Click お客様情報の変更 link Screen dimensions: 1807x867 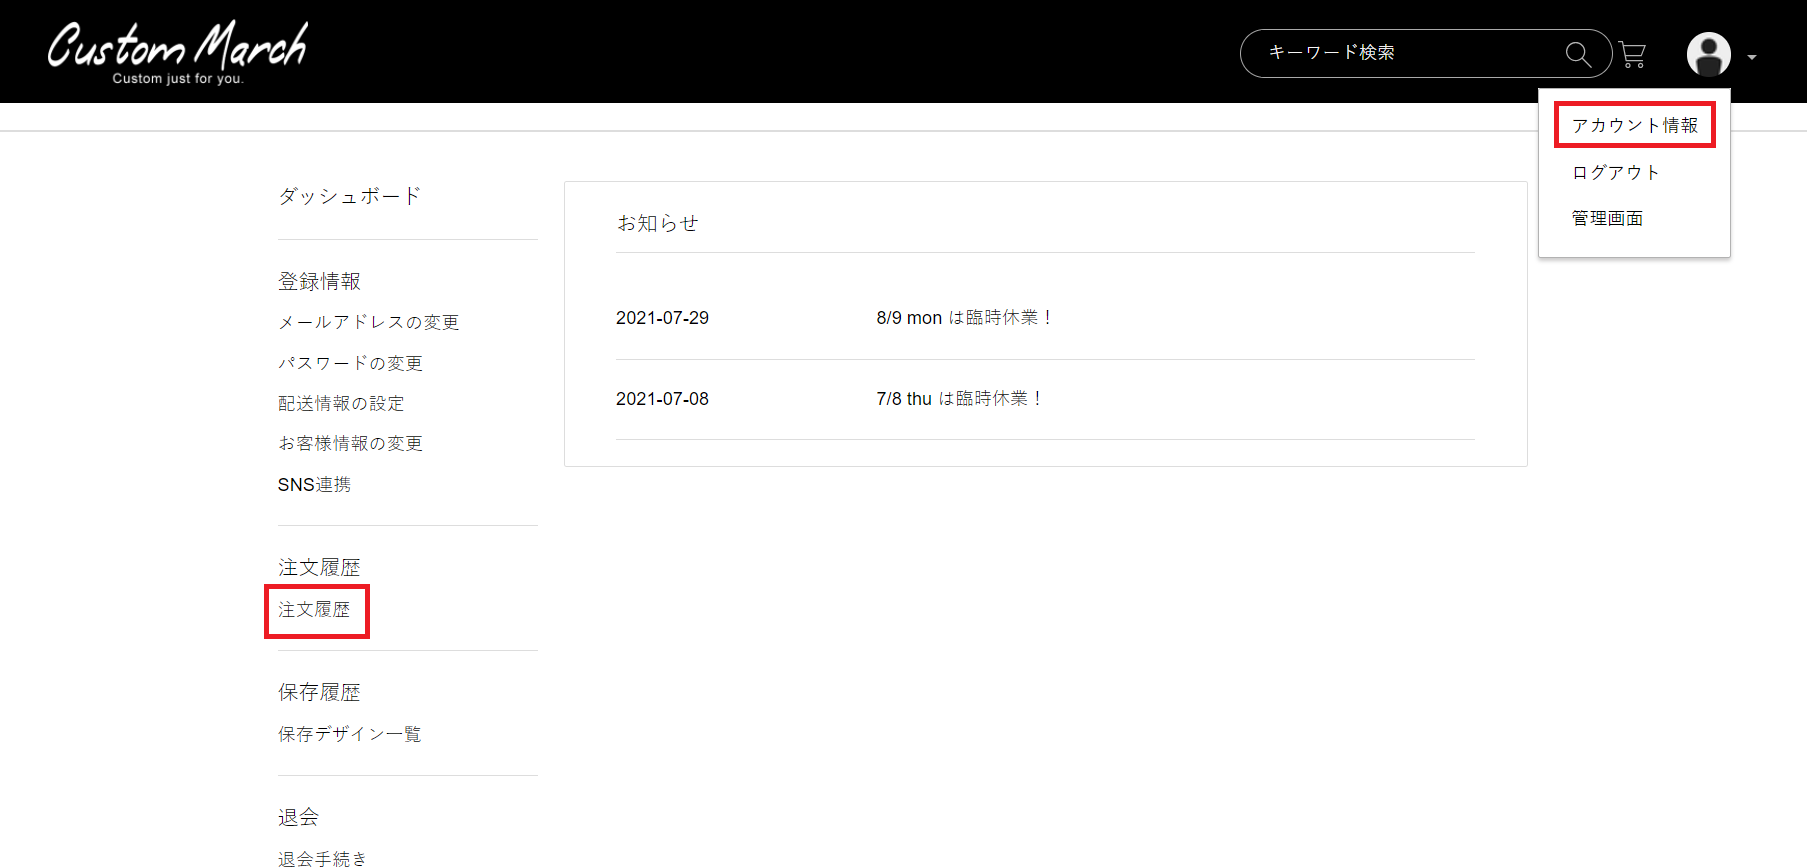tap(350, 443)
